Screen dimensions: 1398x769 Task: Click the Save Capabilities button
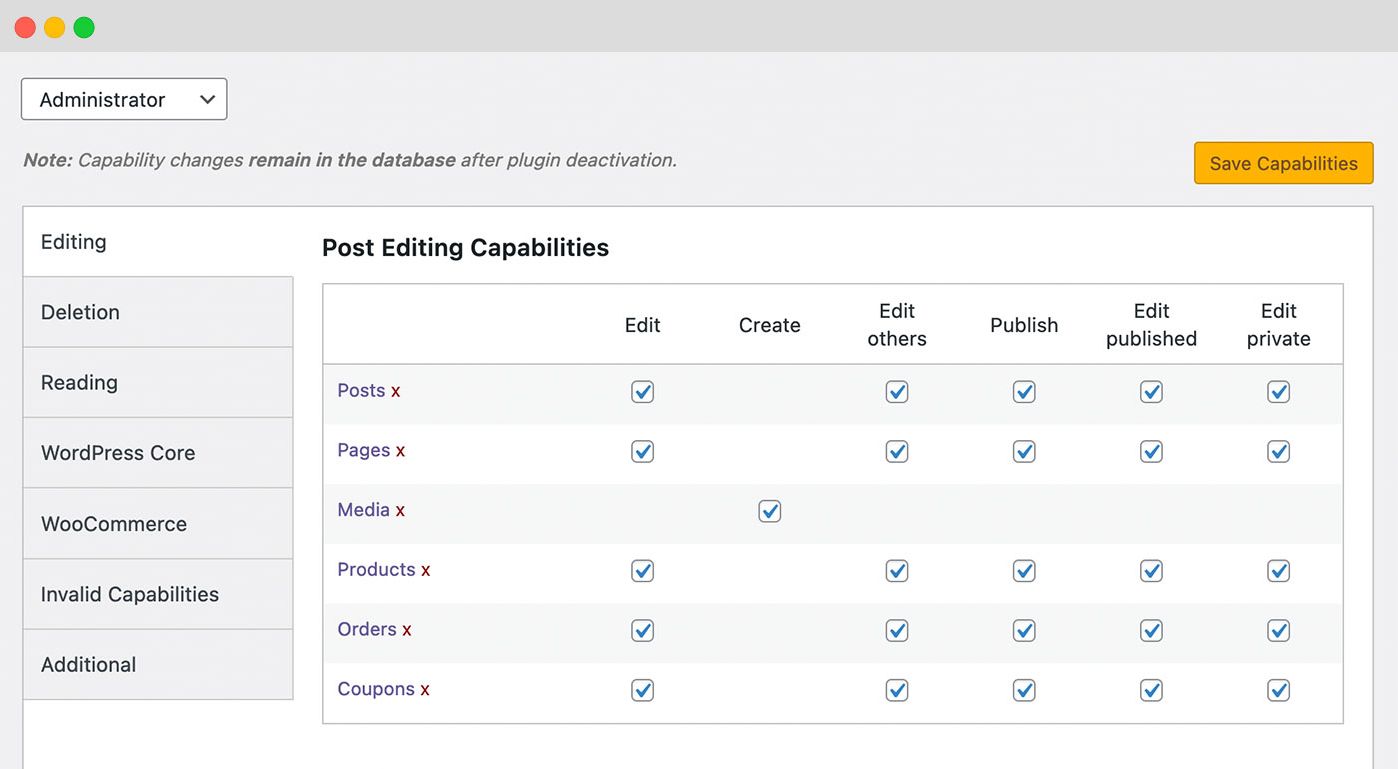tap(1283, 163)
